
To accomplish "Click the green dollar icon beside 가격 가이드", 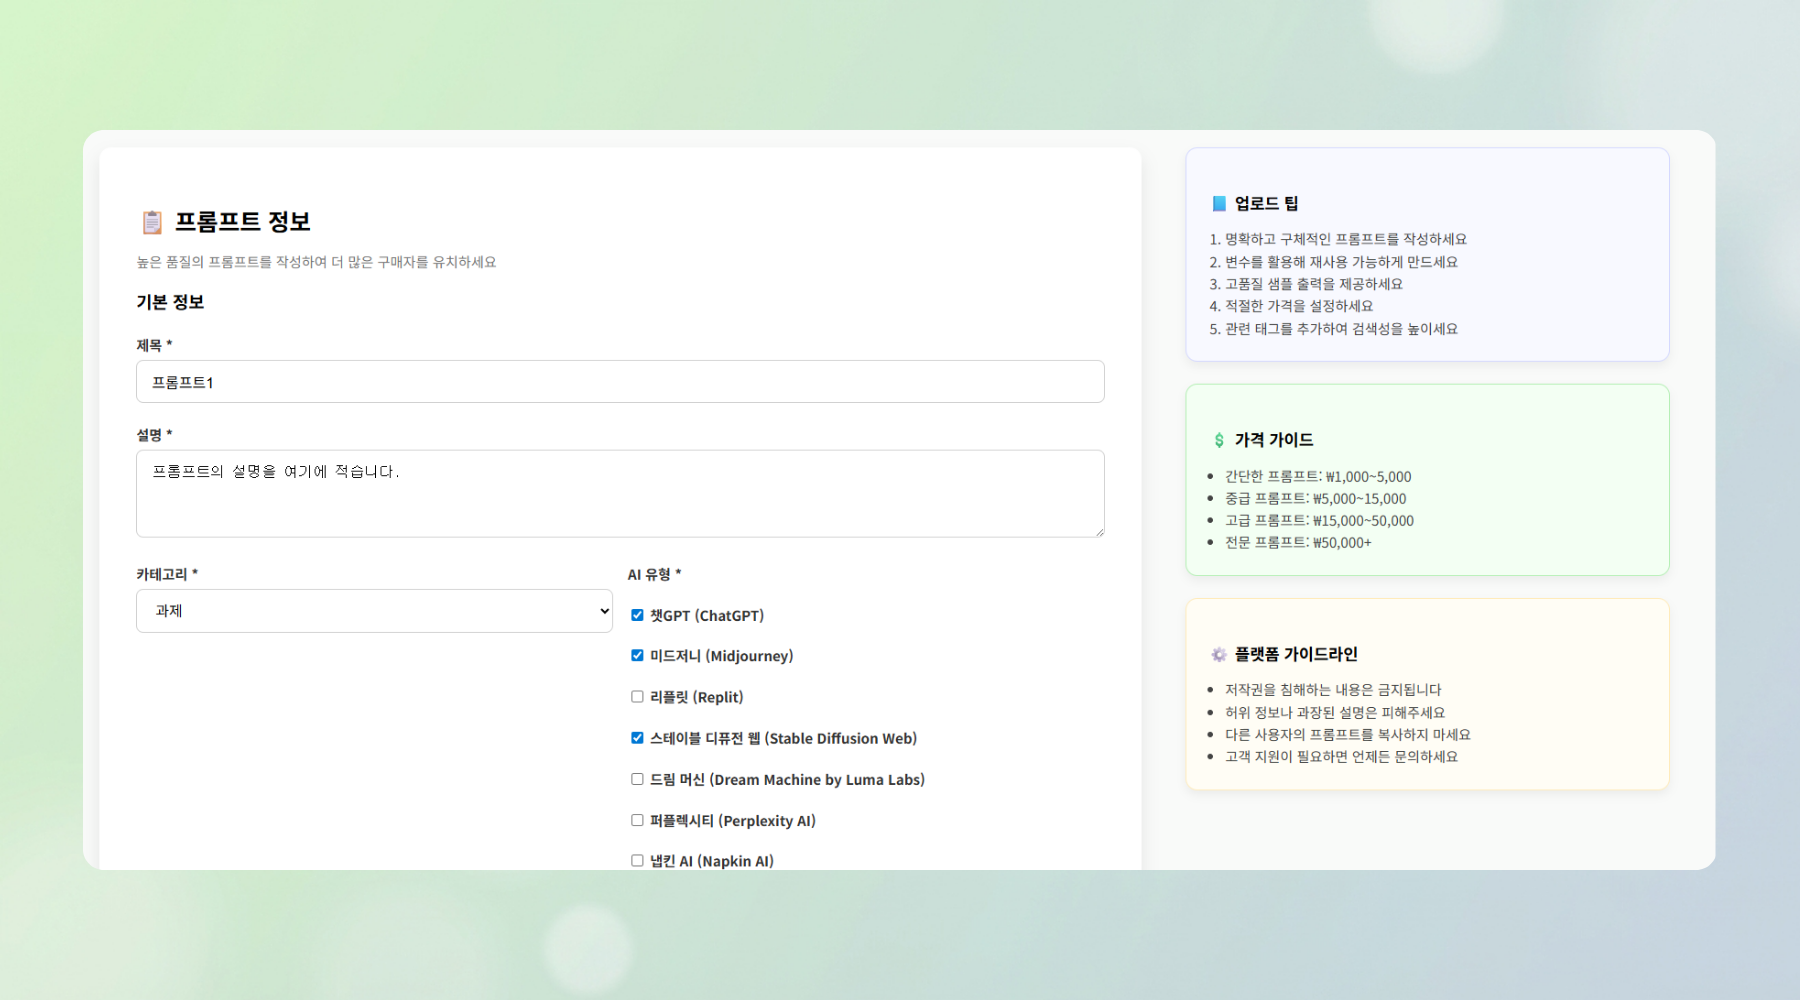I will point(1219,440).
